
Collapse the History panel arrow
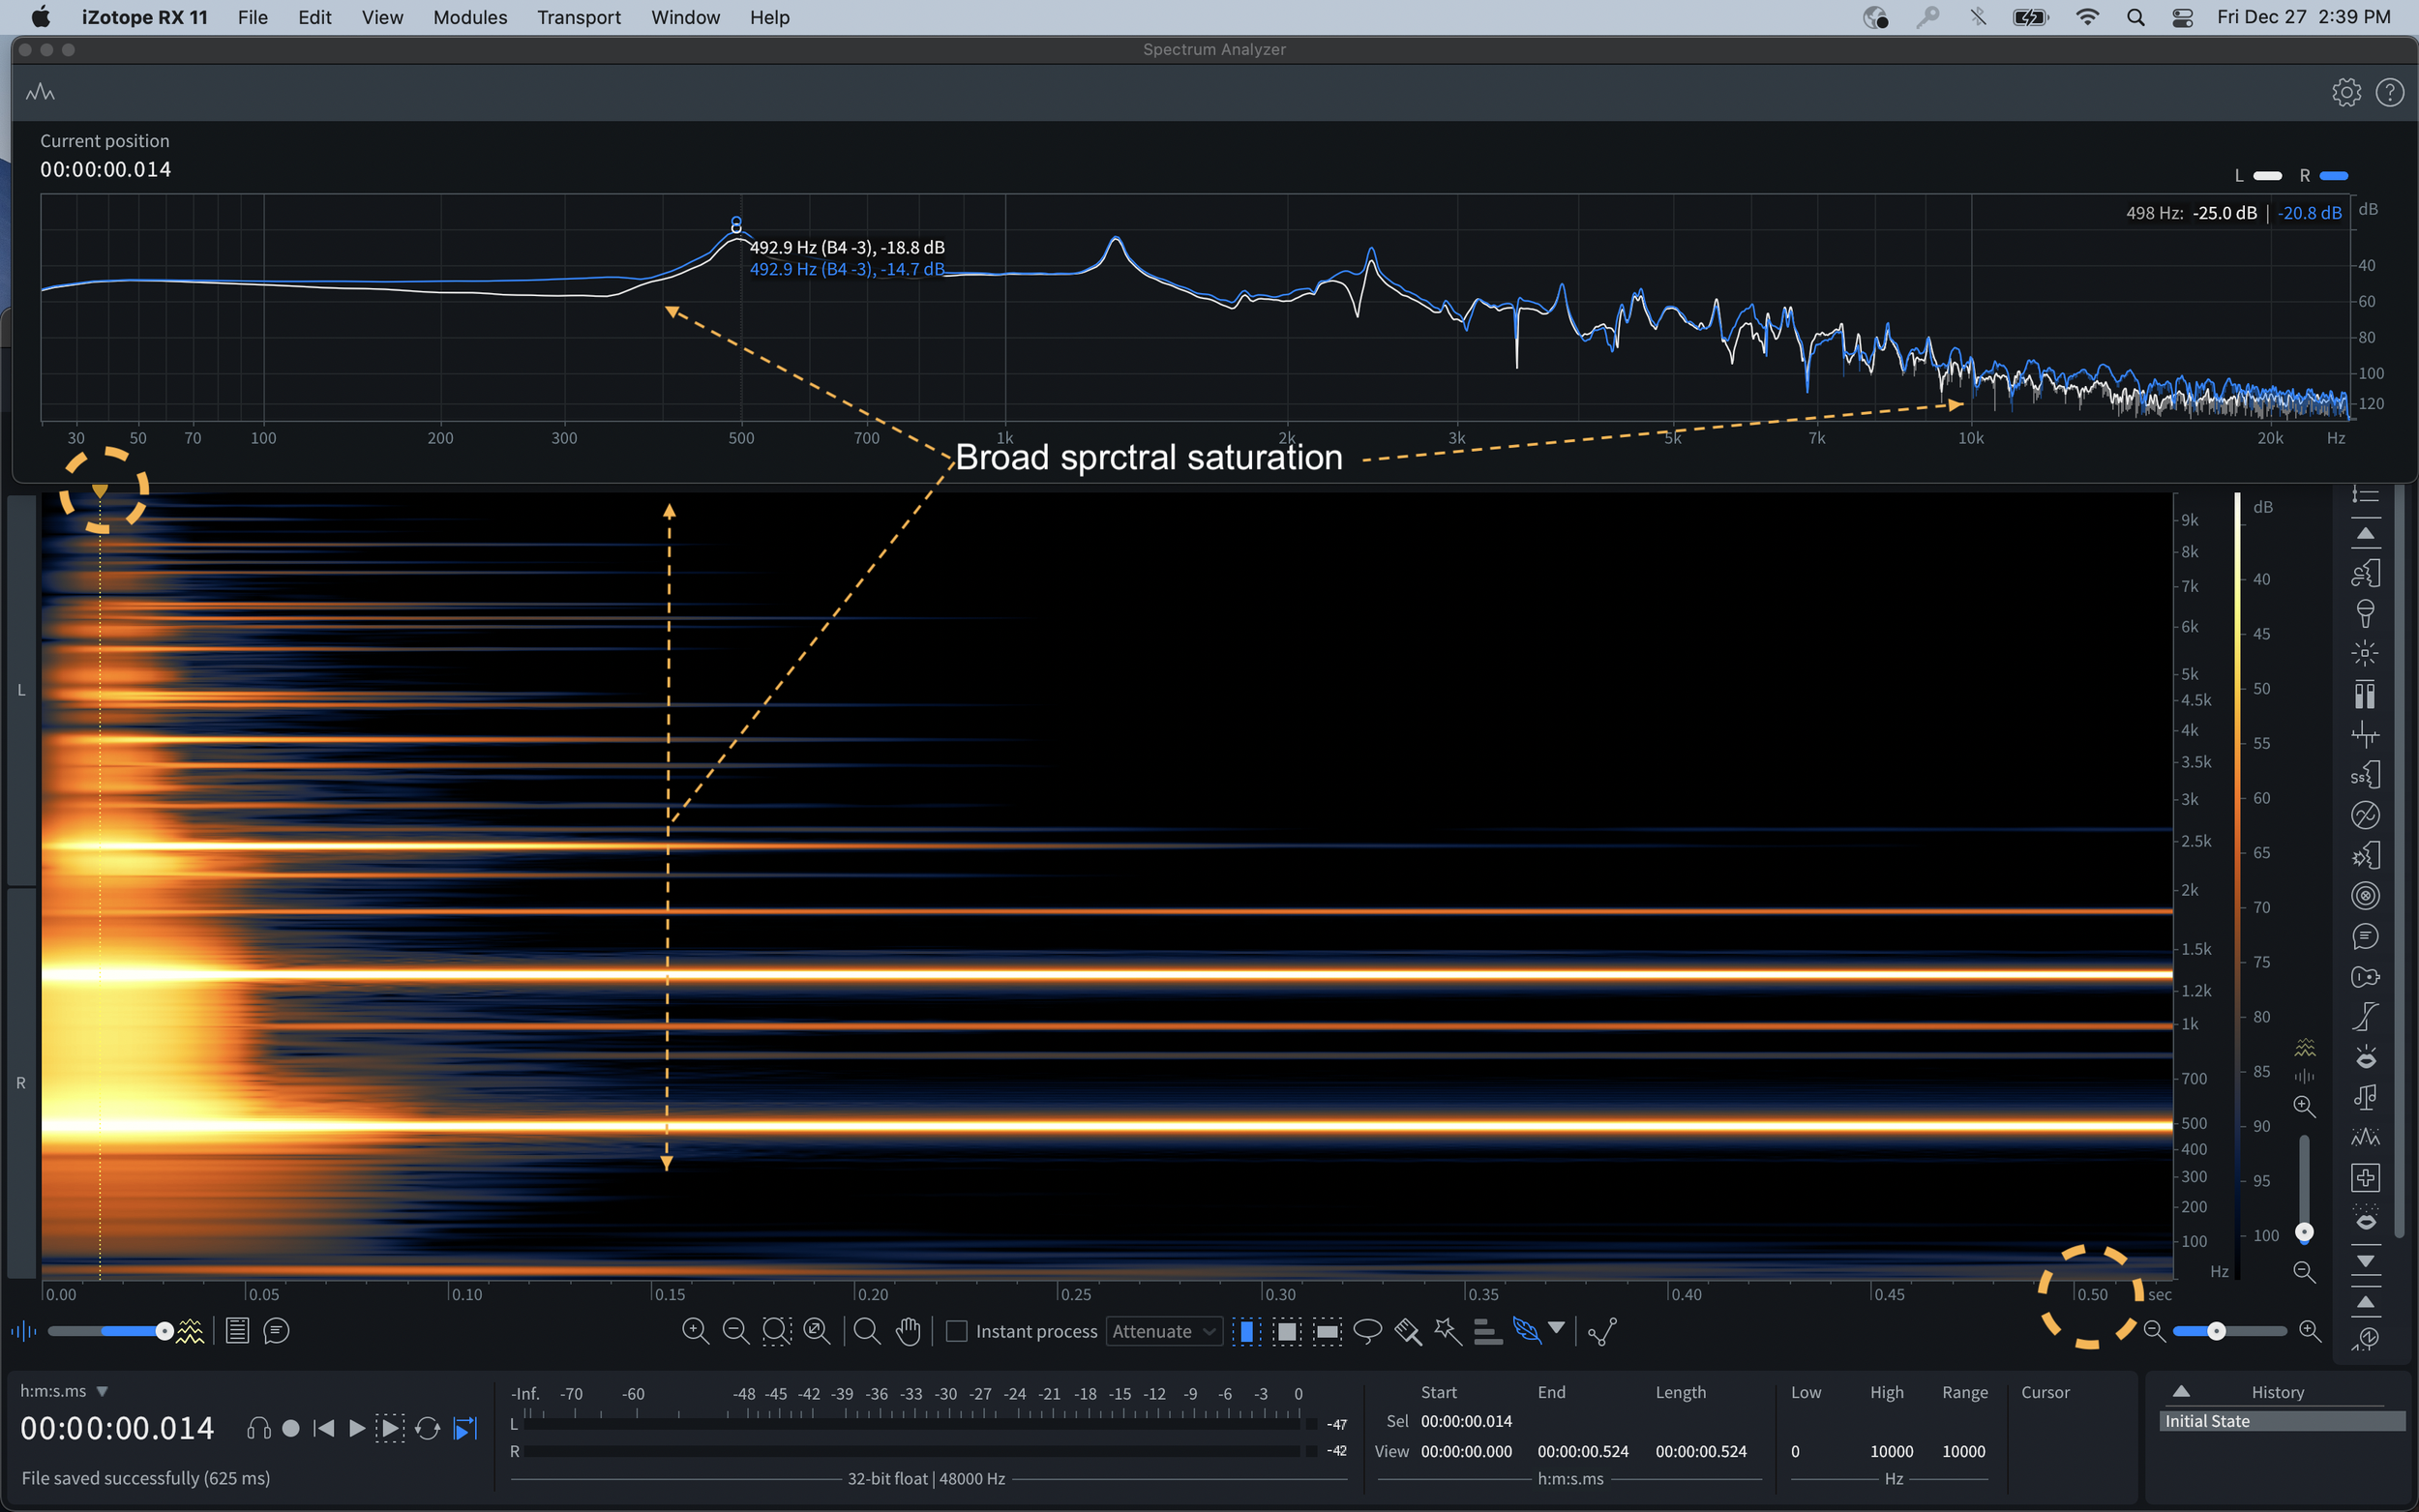pos(2181,1391)
